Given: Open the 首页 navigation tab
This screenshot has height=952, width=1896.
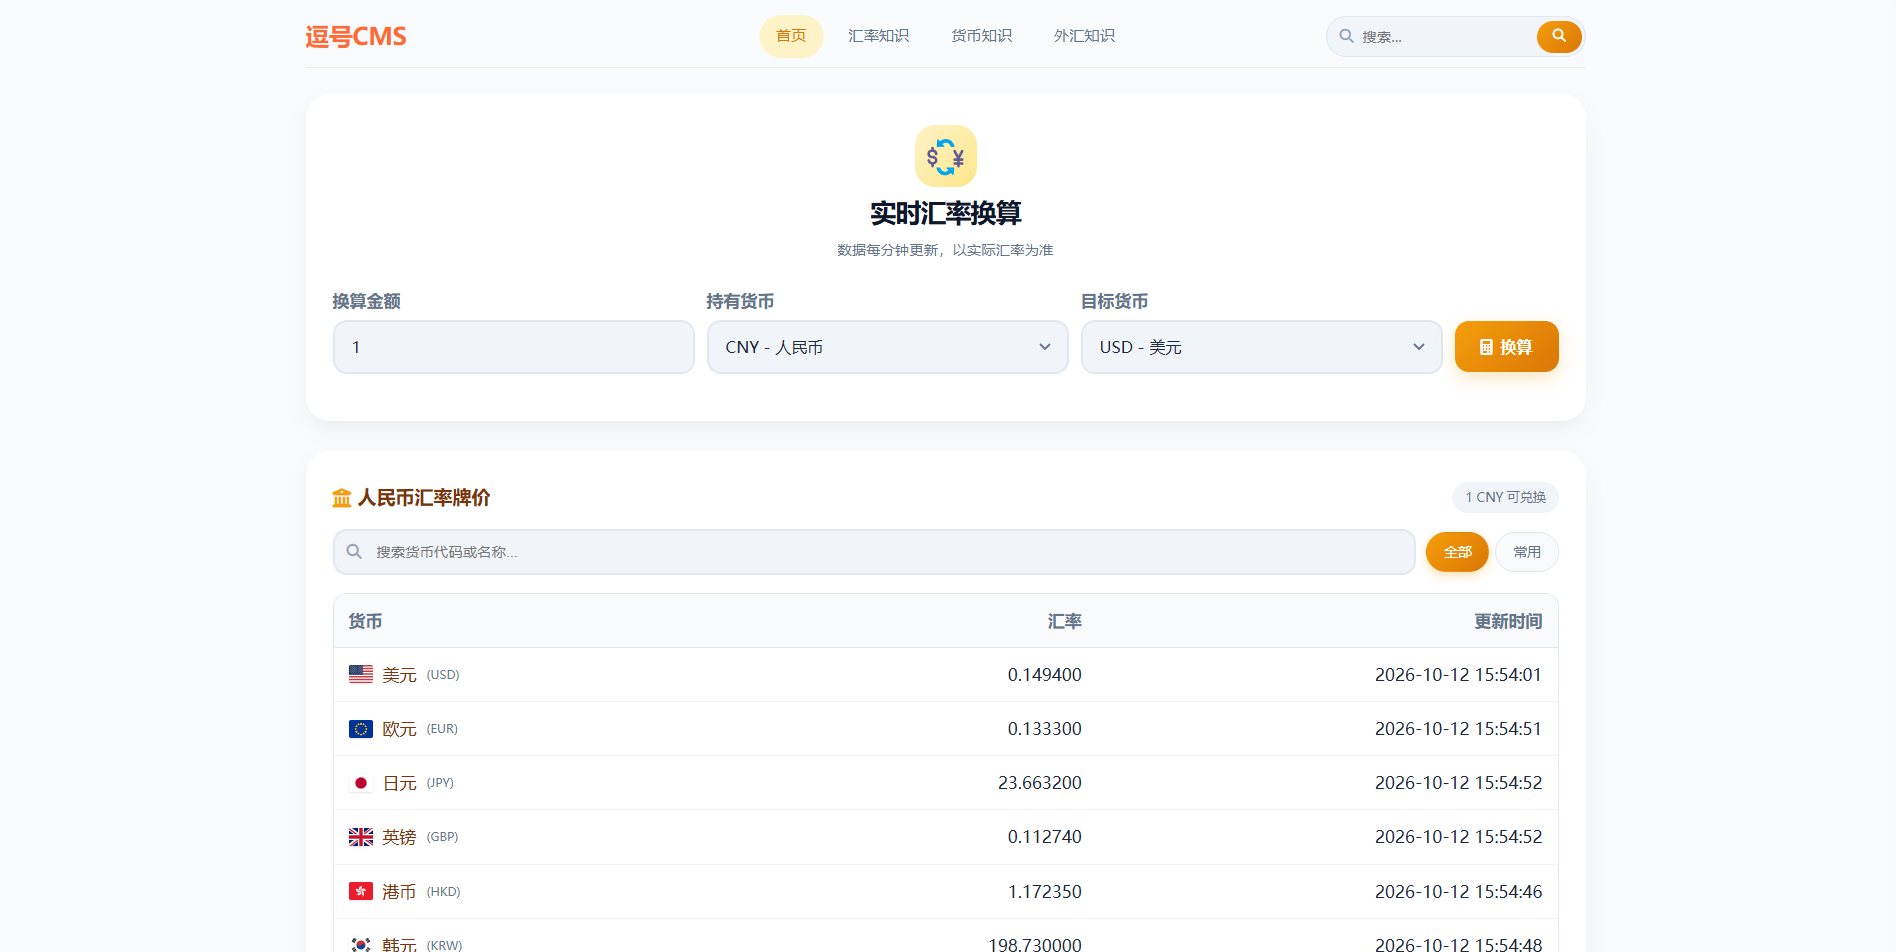Looking at the screenshot, I should (x=791, y=36).
